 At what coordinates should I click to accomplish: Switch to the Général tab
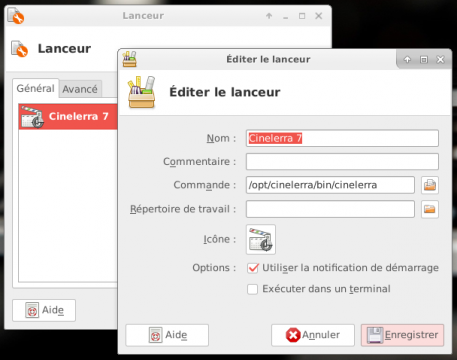click(x=35, y=88)
